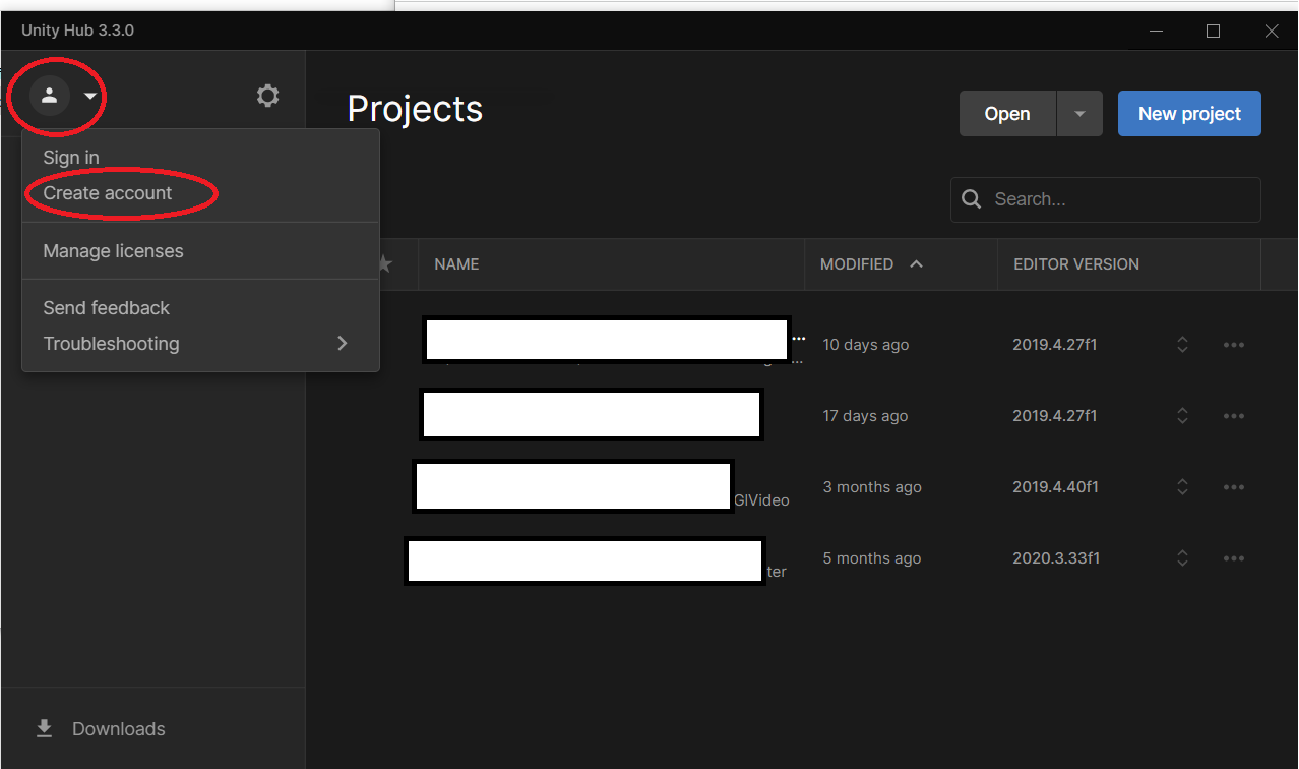Open Unity Hub preferences gear icon
The image size is (1299, 769).
click(x=267, y=96)
